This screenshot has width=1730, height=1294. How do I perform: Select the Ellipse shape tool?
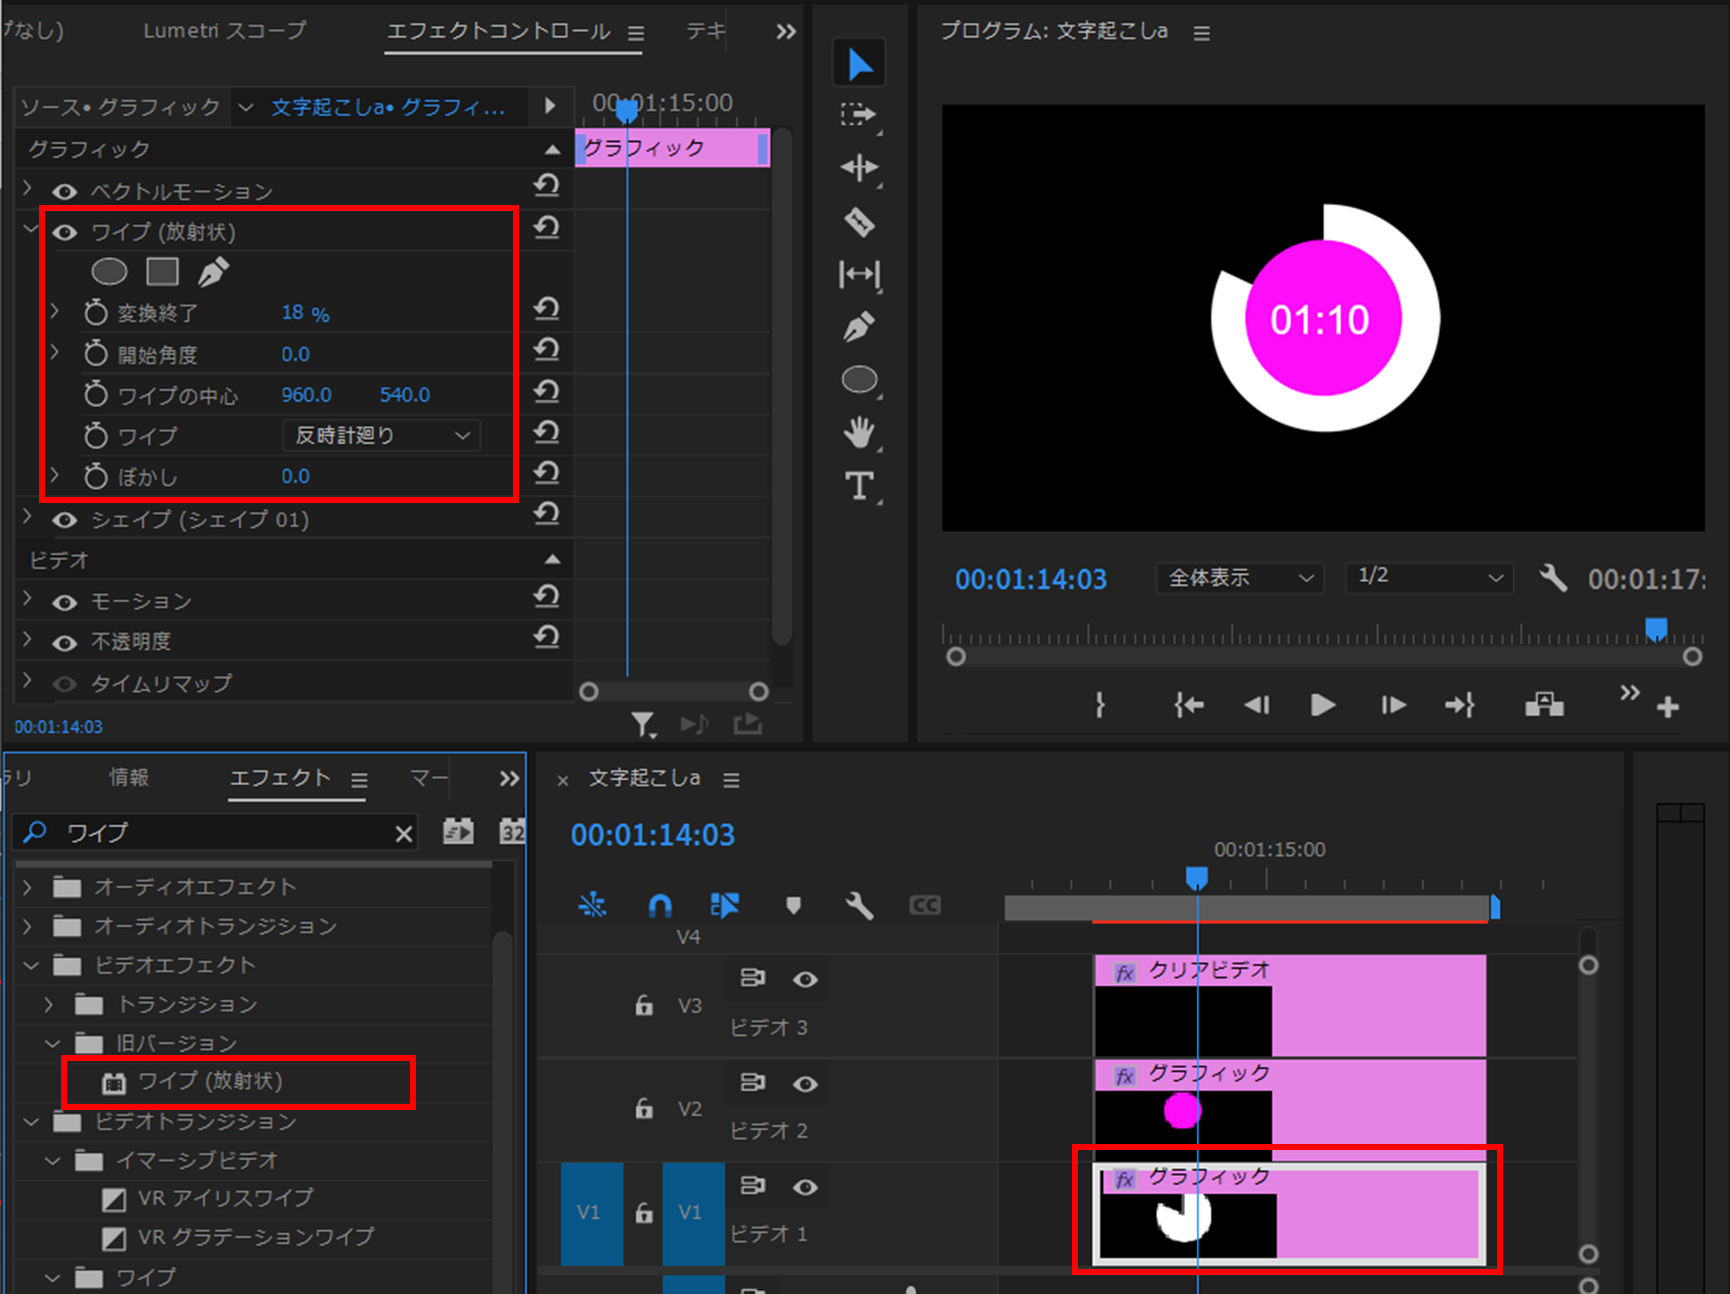pyautogui.click(x=859, y=379)
